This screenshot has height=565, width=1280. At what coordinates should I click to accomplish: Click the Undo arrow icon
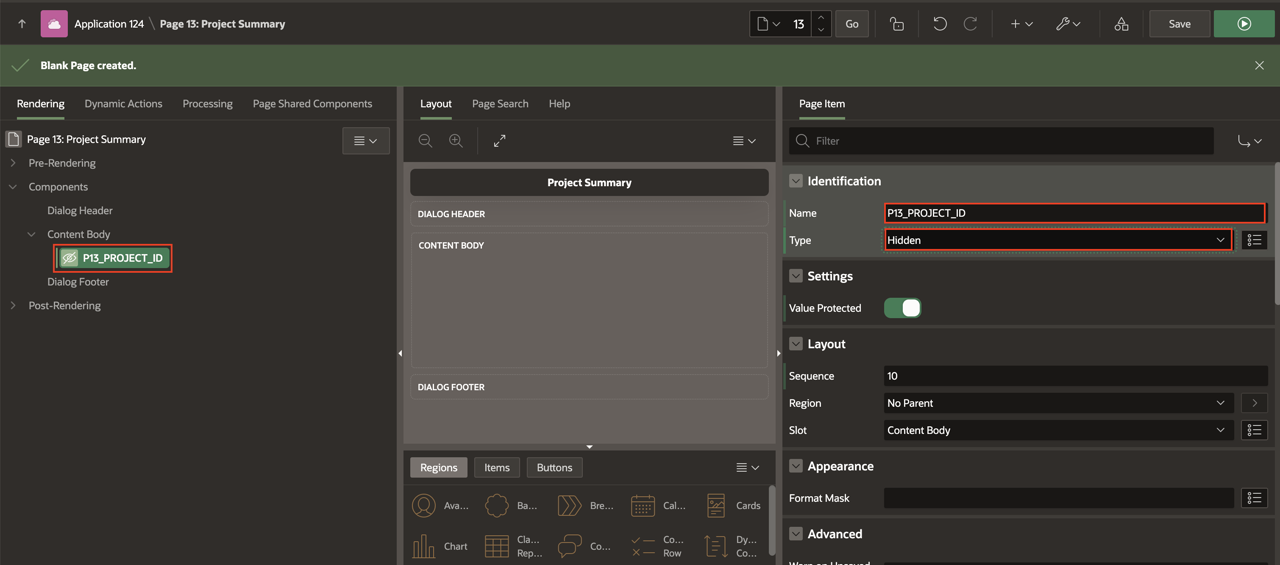click(x=939, y=24)
